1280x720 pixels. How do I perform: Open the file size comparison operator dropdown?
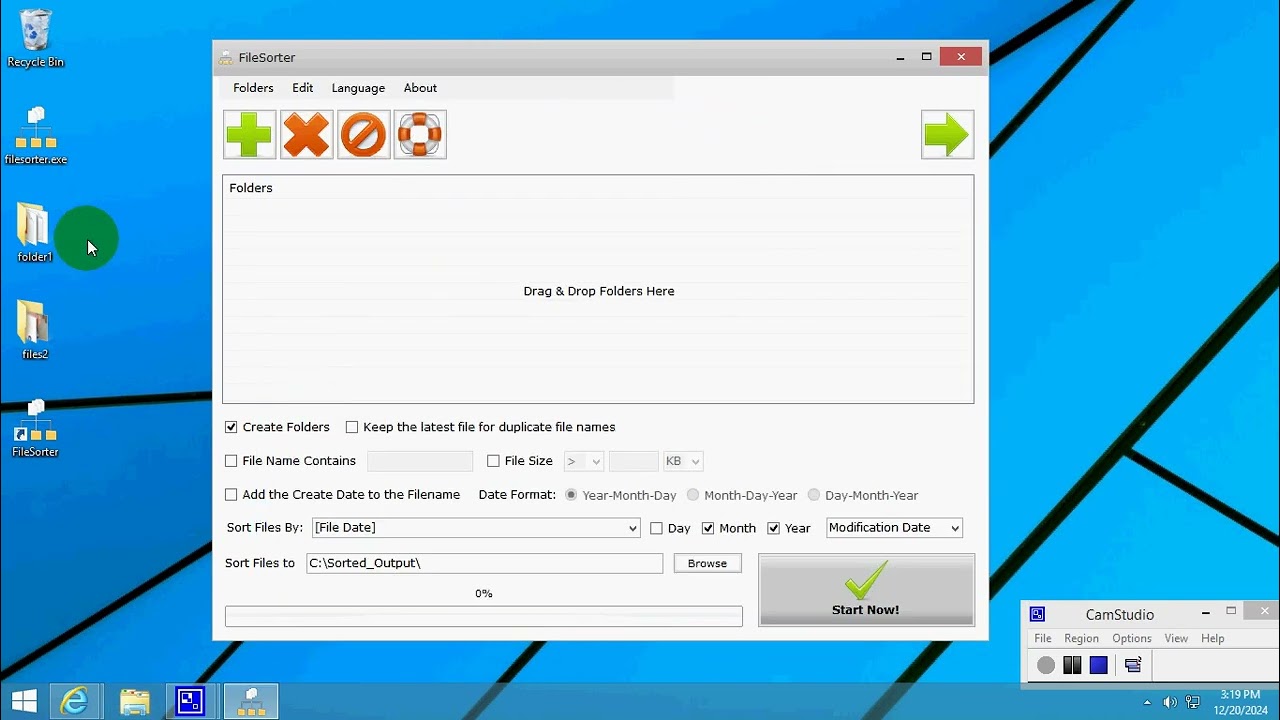point(584,461)
